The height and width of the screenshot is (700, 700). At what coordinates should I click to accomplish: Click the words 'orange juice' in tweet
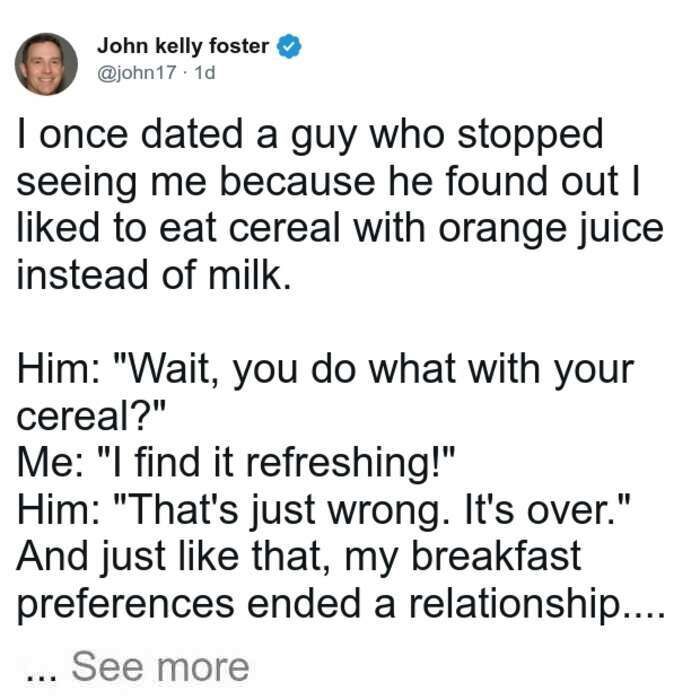pyautogui.click(x=550, y=229)
